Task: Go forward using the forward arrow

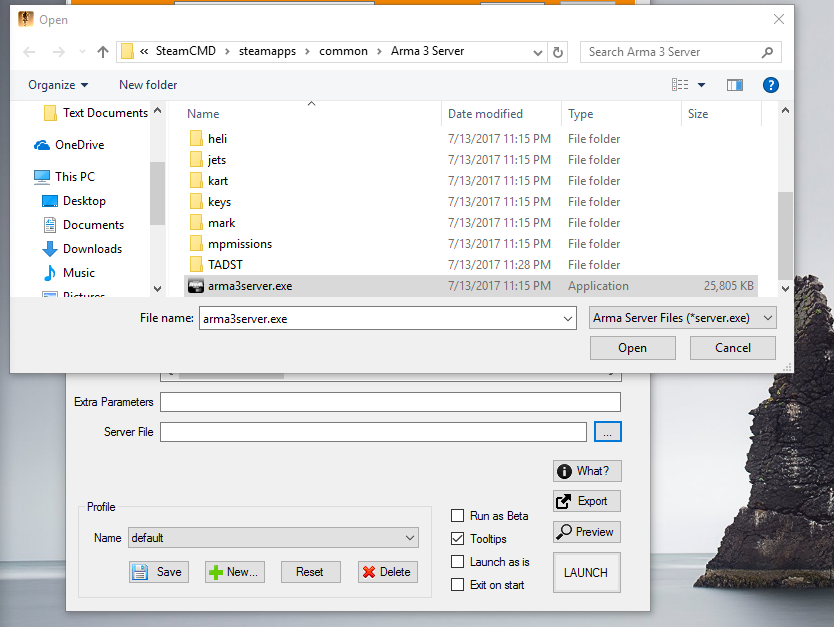Action: click(x=59, y=52)
